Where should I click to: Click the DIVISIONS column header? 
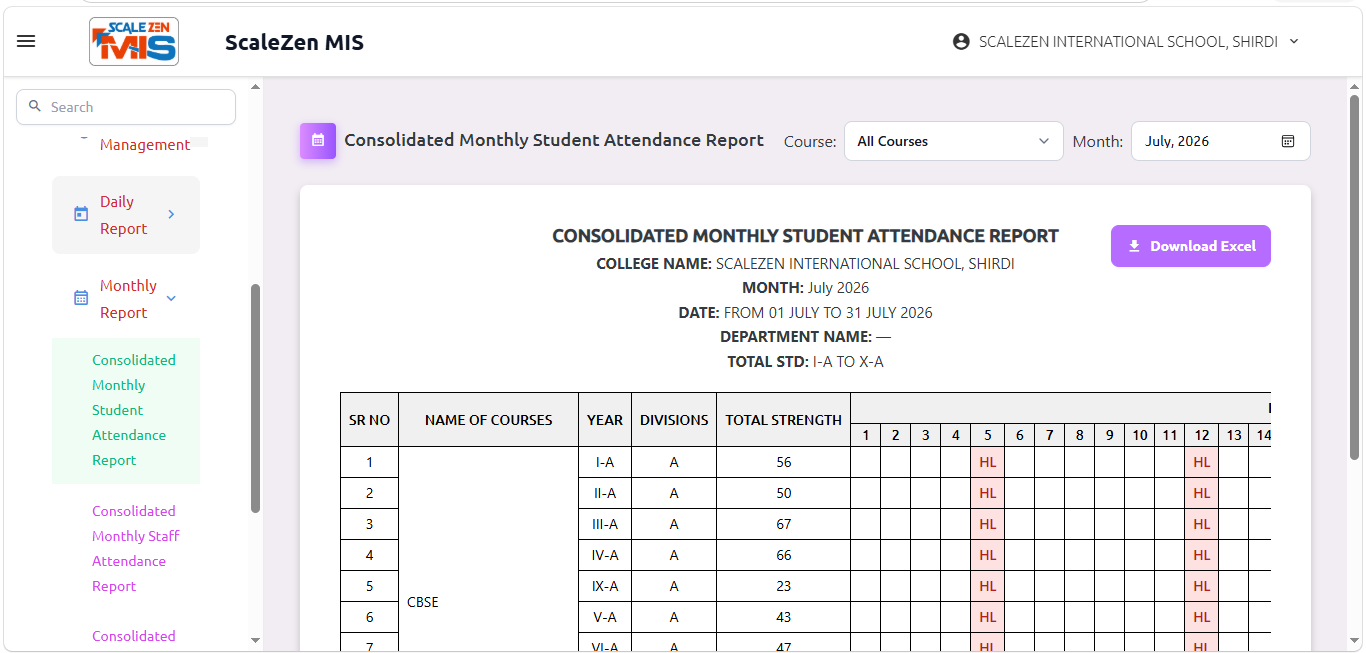[674, 420]
